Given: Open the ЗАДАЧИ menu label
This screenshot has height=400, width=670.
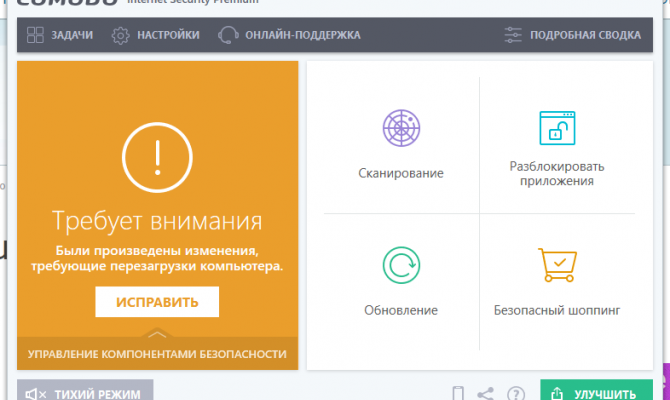Looking at the screenshot, I should click(x=72, y=35).
